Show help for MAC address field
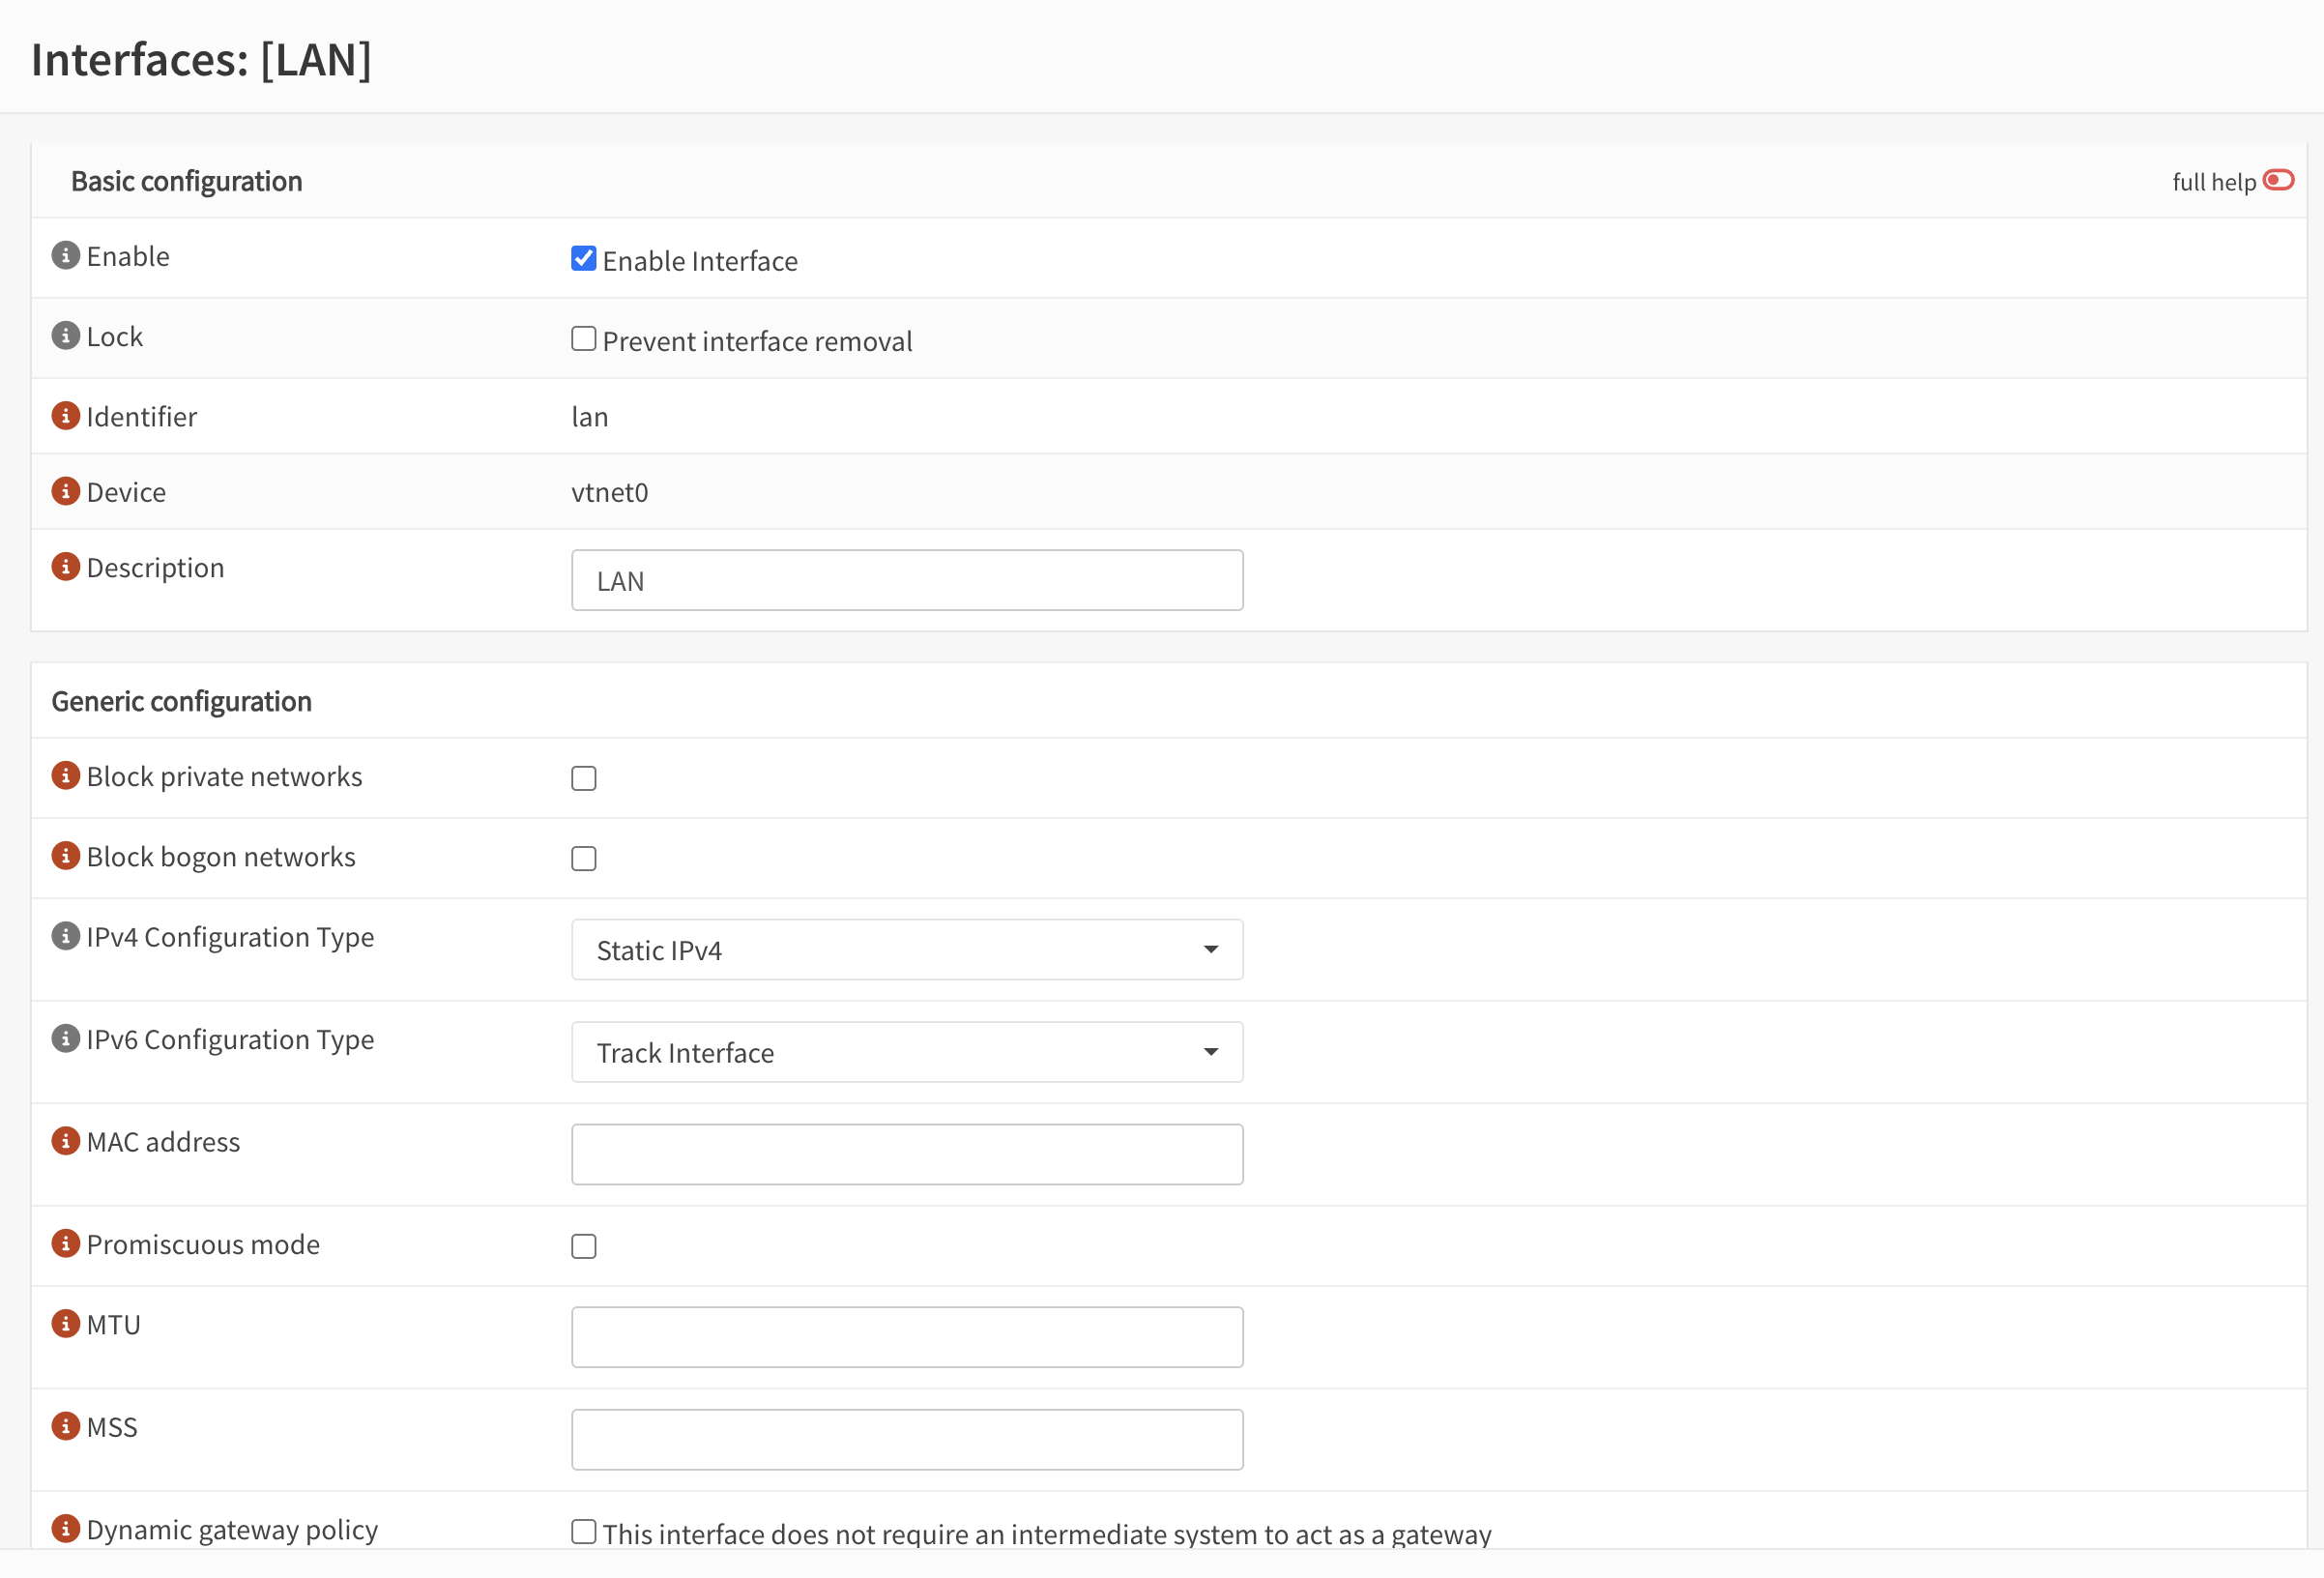Viewport: 2324px width, 1578px height. point(65,1141)
